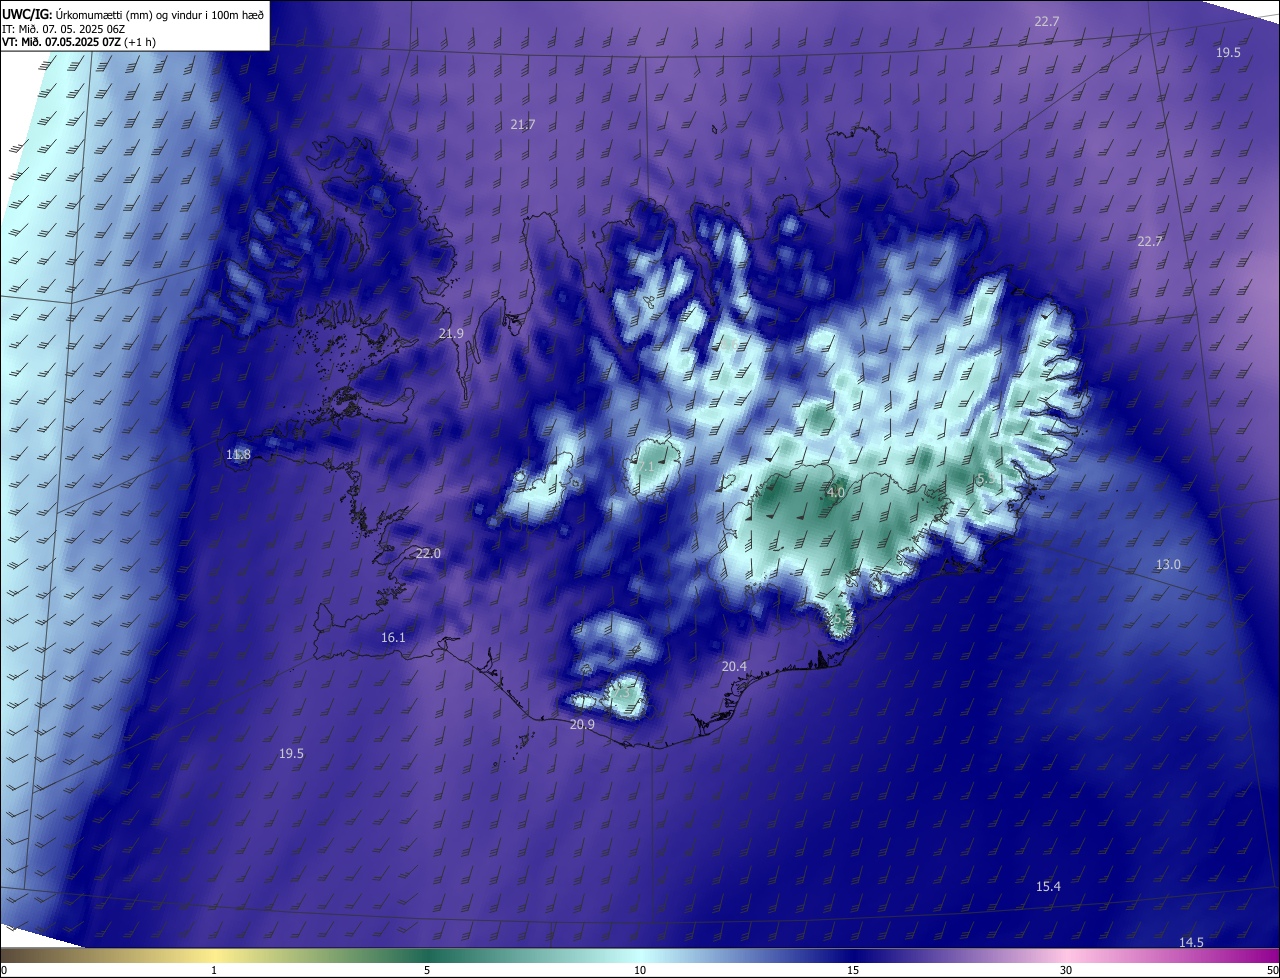Click the '15' tick on the color scale
This screenshot has width=1280, height=978.
(853, 970)
